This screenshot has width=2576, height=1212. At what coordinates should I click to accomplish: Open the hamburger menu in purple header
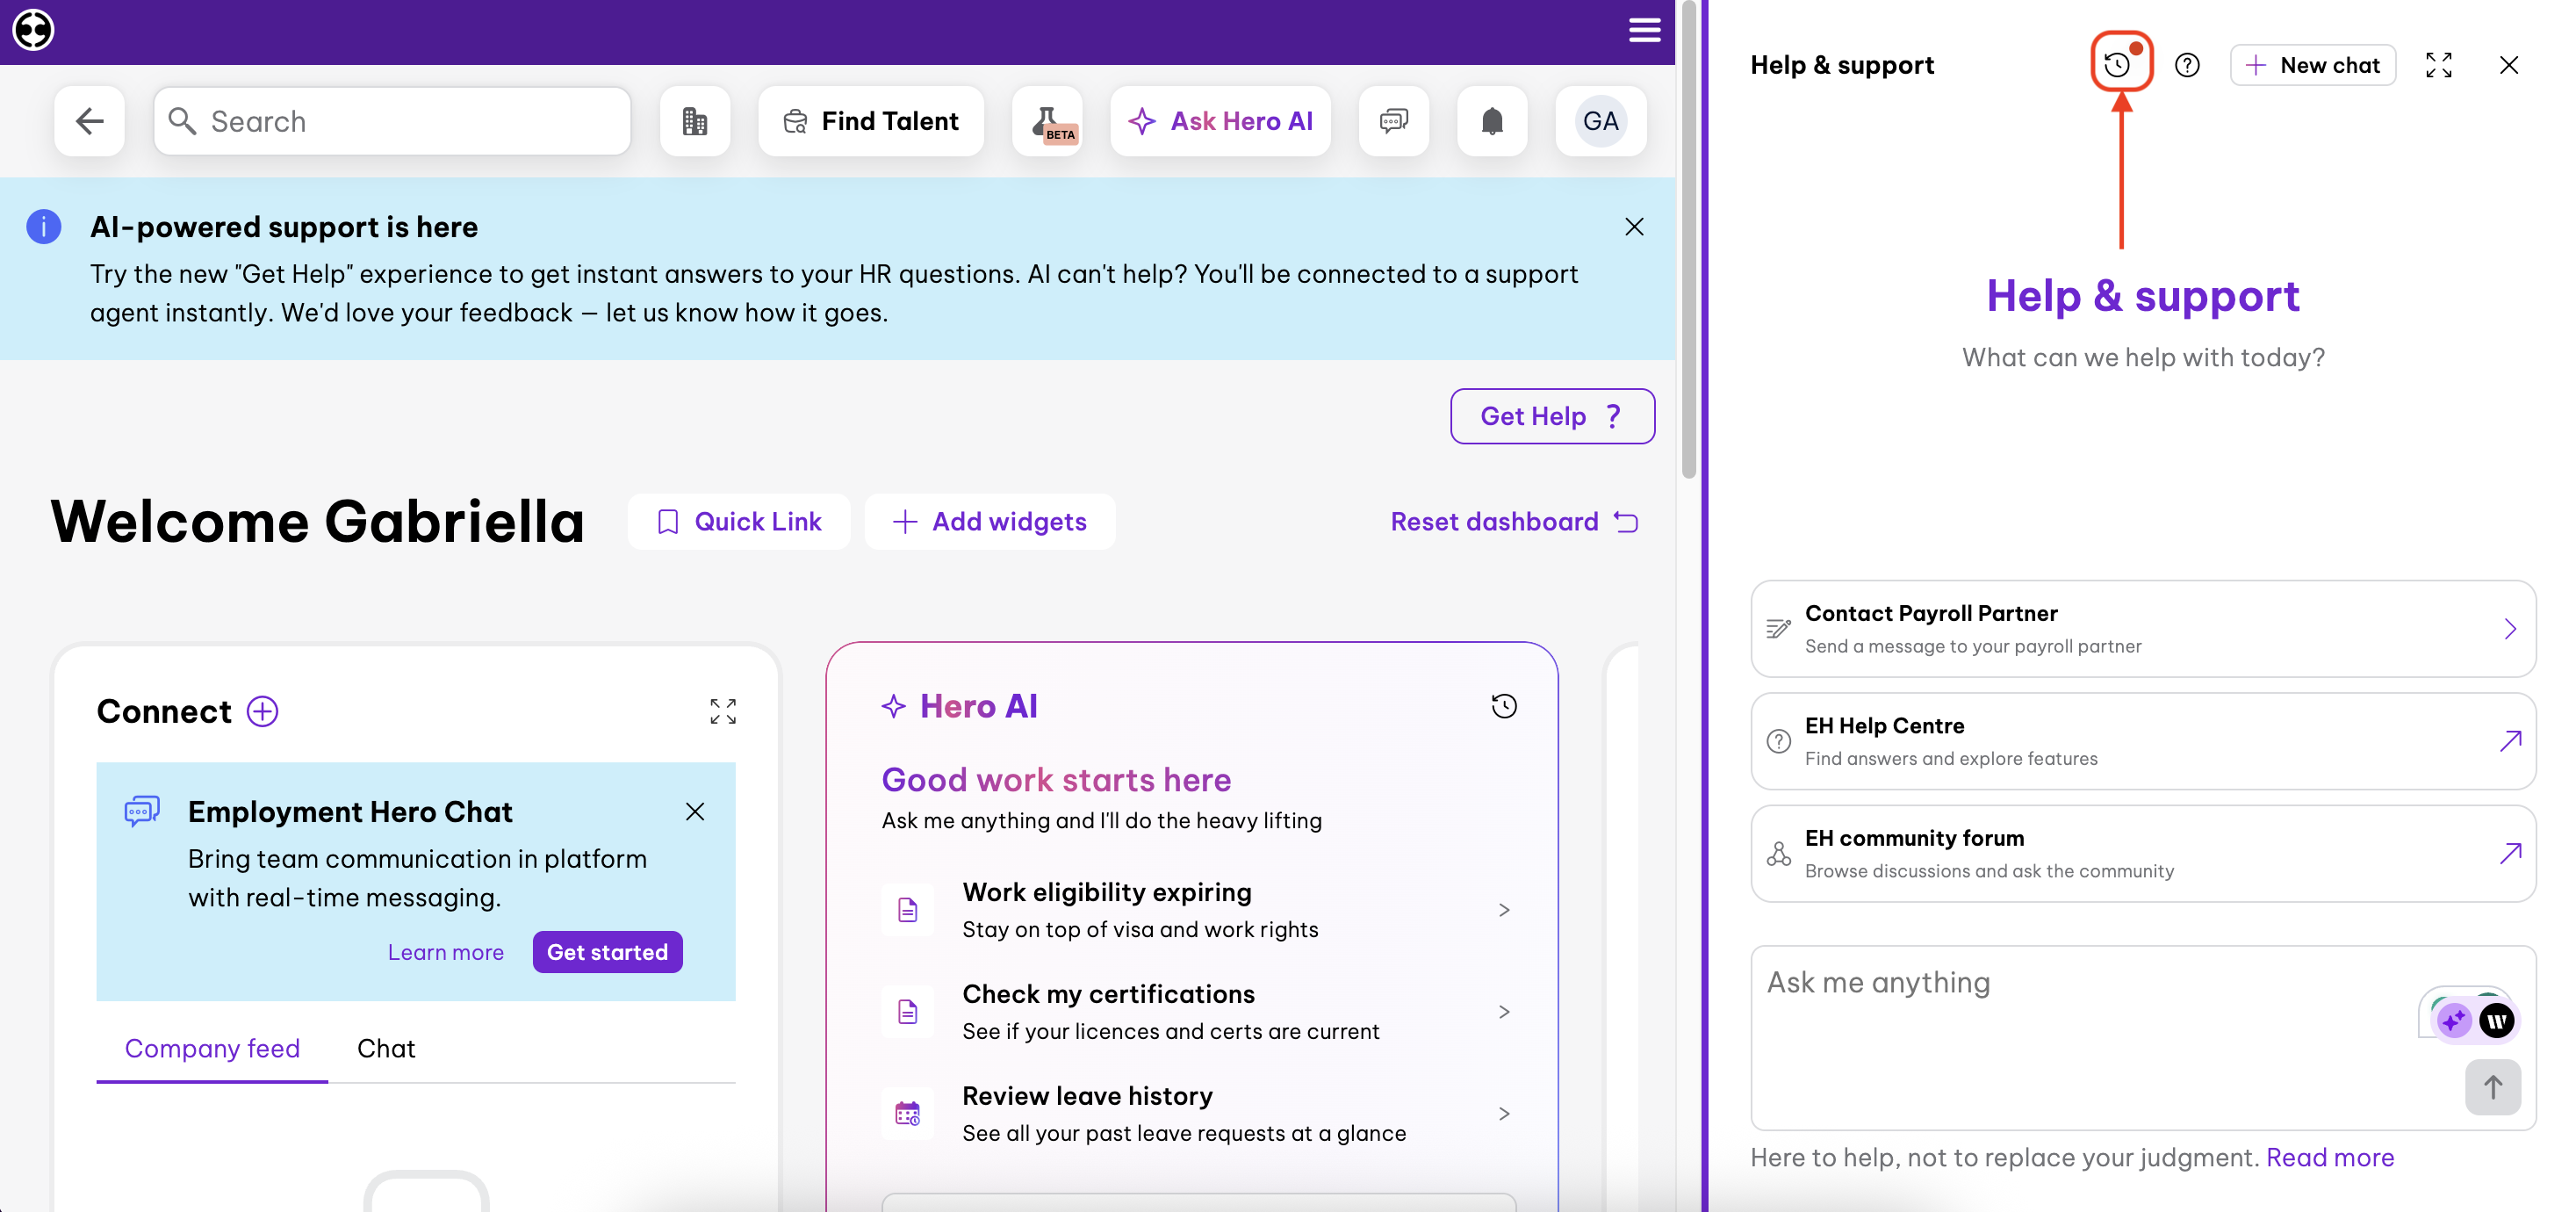click(x=1644, y=30)
